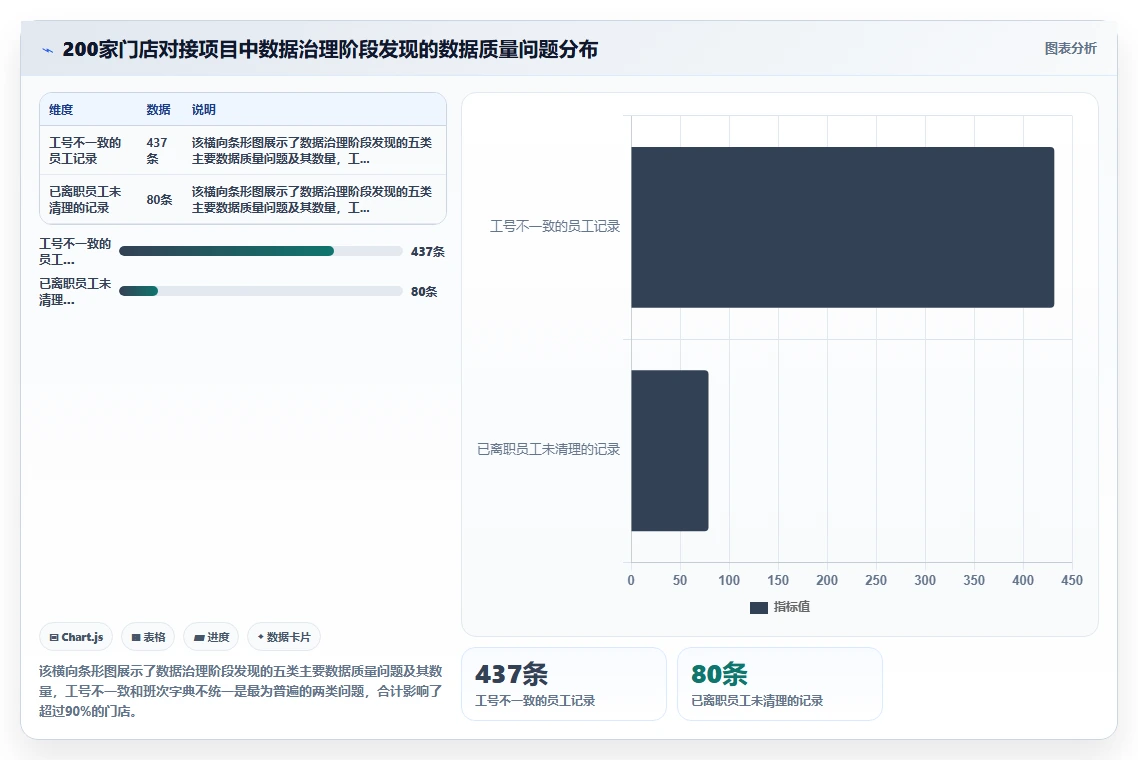Viewport: 1138px width, 760px height.
Task: Toggle the 指标值 legend color box
Action: (758, 608)
